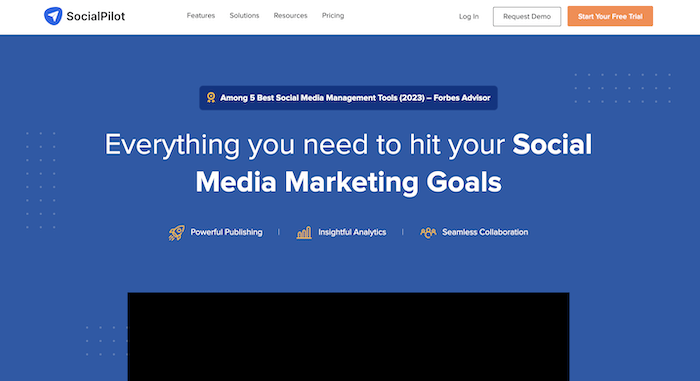The width and height of the screenshot is (700, 381).
Task: Click the Log In link
Action: pos(469,17)
